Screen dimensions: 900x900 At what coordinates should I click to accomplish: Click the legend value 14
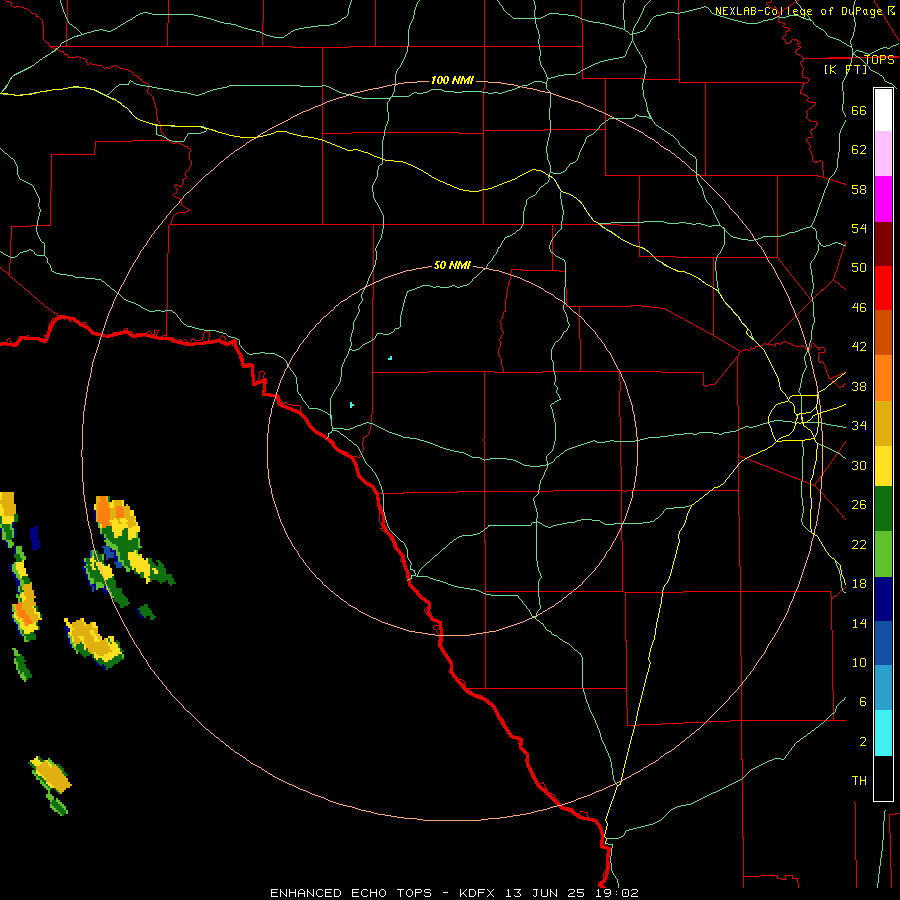click(x=859, y=623)
